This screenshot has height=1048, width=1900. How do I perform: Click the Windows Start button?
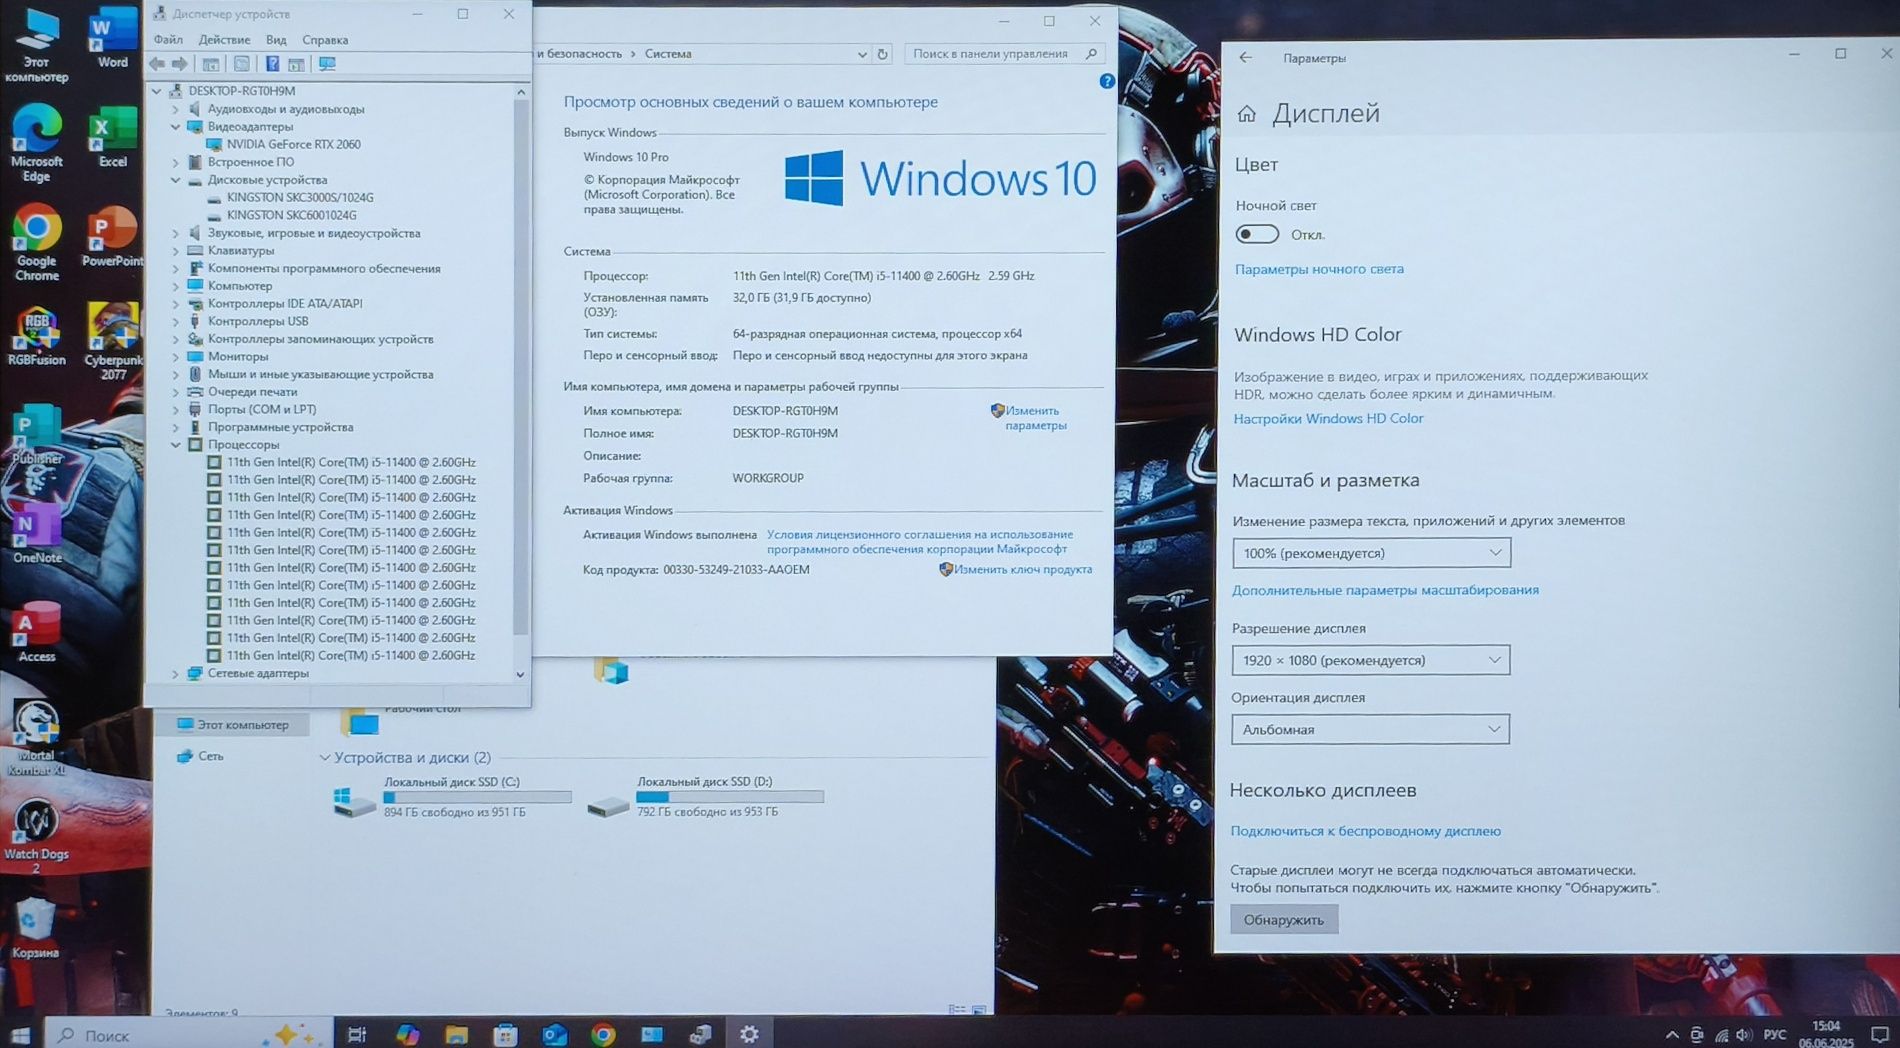20,1034
